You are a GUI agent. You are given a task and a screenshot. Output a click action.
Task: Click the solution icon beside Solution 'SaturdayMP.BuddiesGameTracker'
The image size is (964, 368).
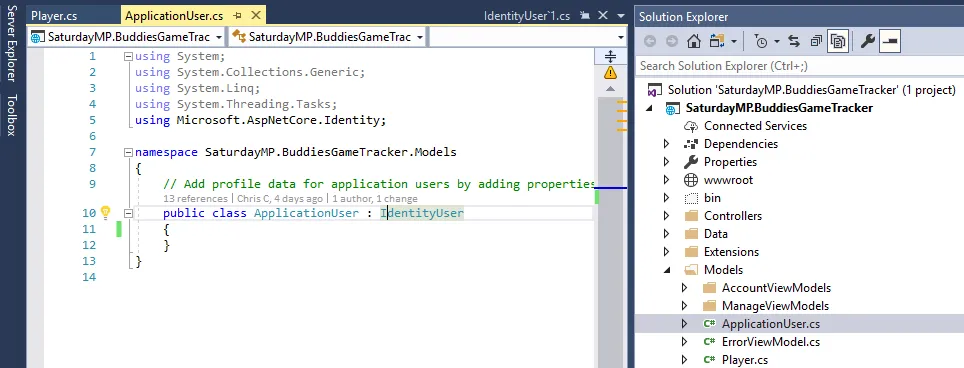[655, 90]
